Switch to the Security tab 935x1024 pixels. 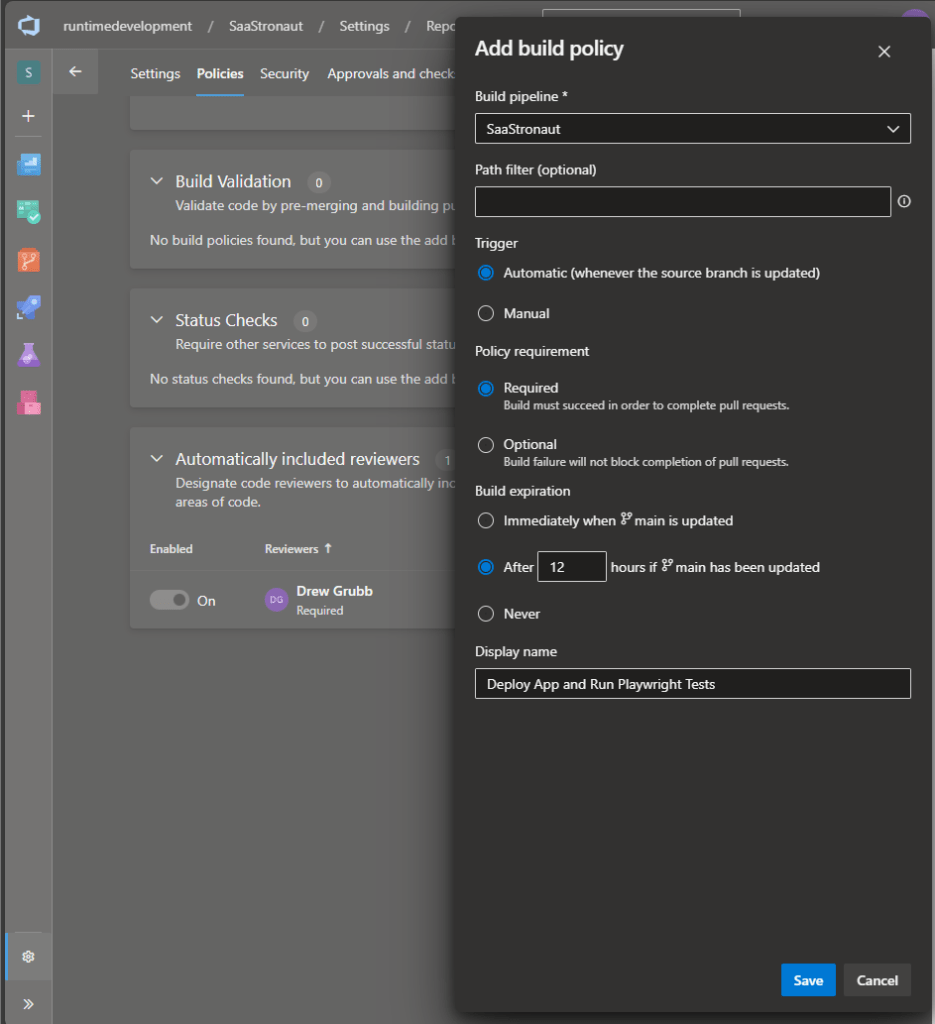[x=284, y=74]
